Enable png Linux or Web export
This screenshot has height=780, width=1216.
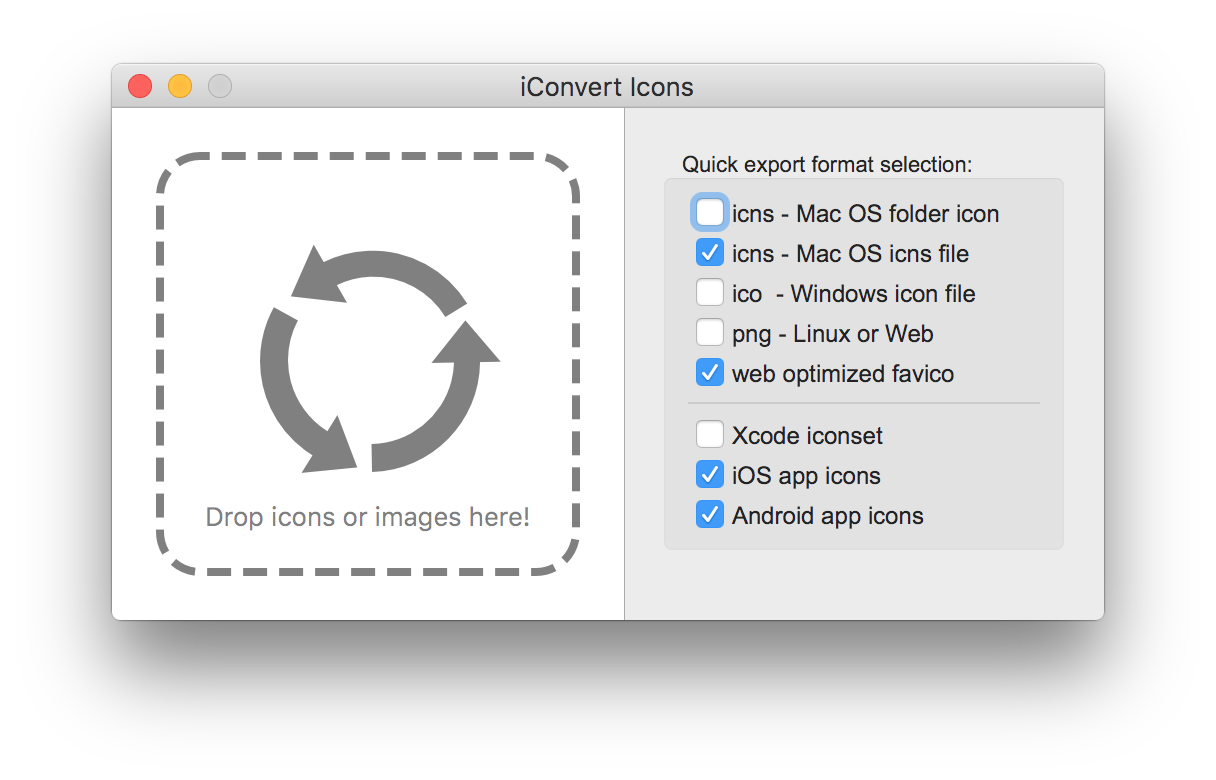point(710,333)
